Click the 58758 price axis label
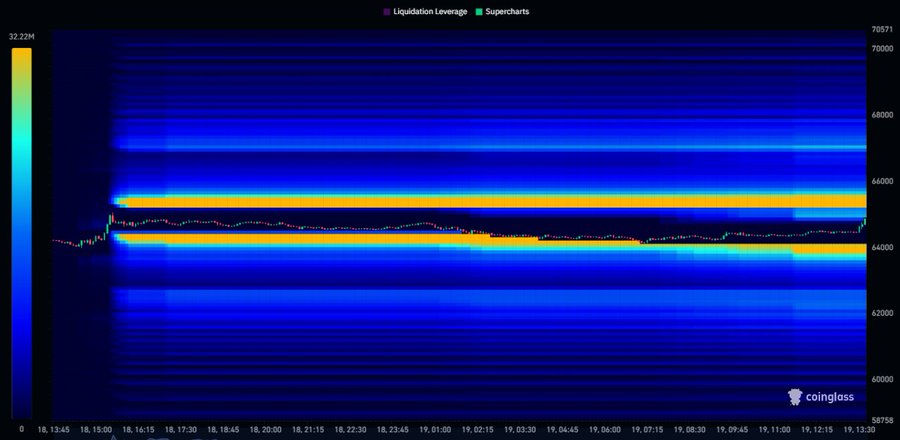This screenshot has height=440, width=900. click(x=882, y=420)
